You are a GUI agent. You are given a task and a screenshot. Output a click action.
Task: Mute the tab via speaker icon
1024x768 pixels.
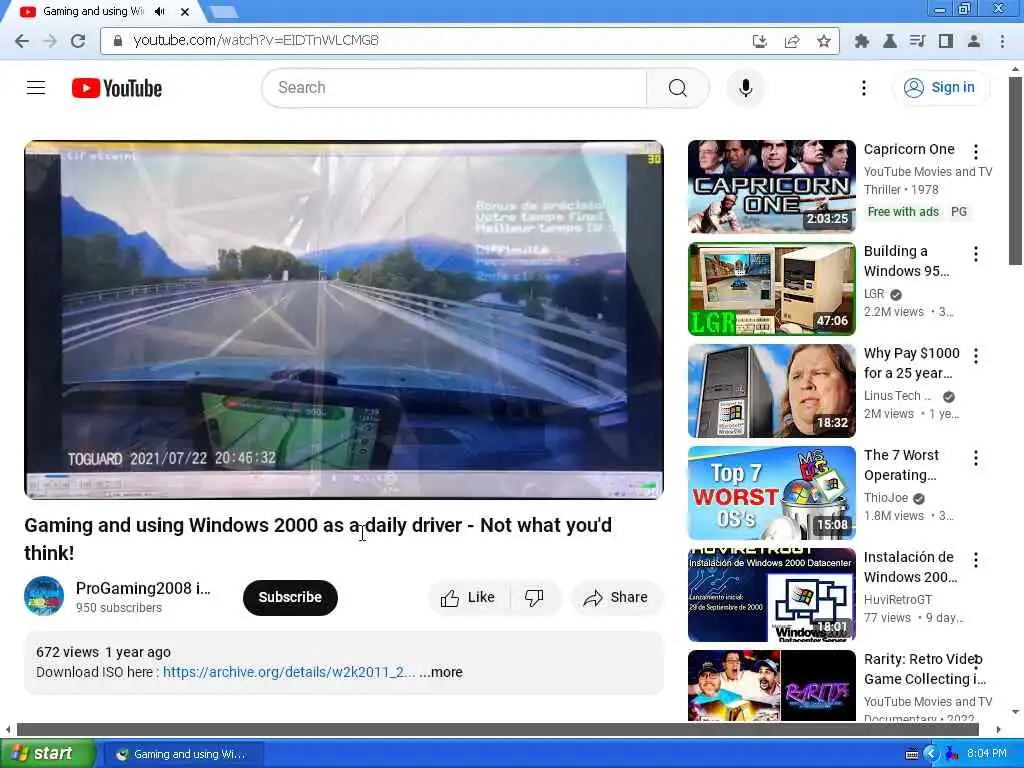pyautogui.click(x=160, y=12)
